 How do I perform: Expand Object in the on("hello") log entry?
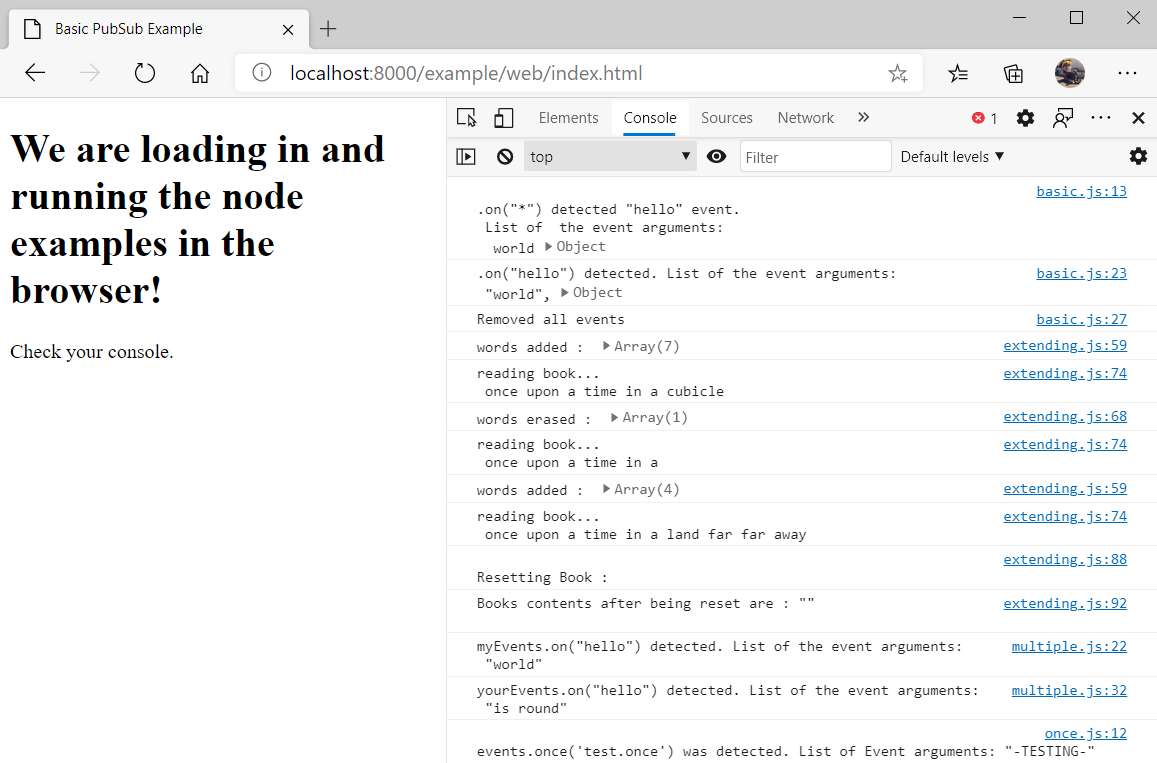coord(591,292)
